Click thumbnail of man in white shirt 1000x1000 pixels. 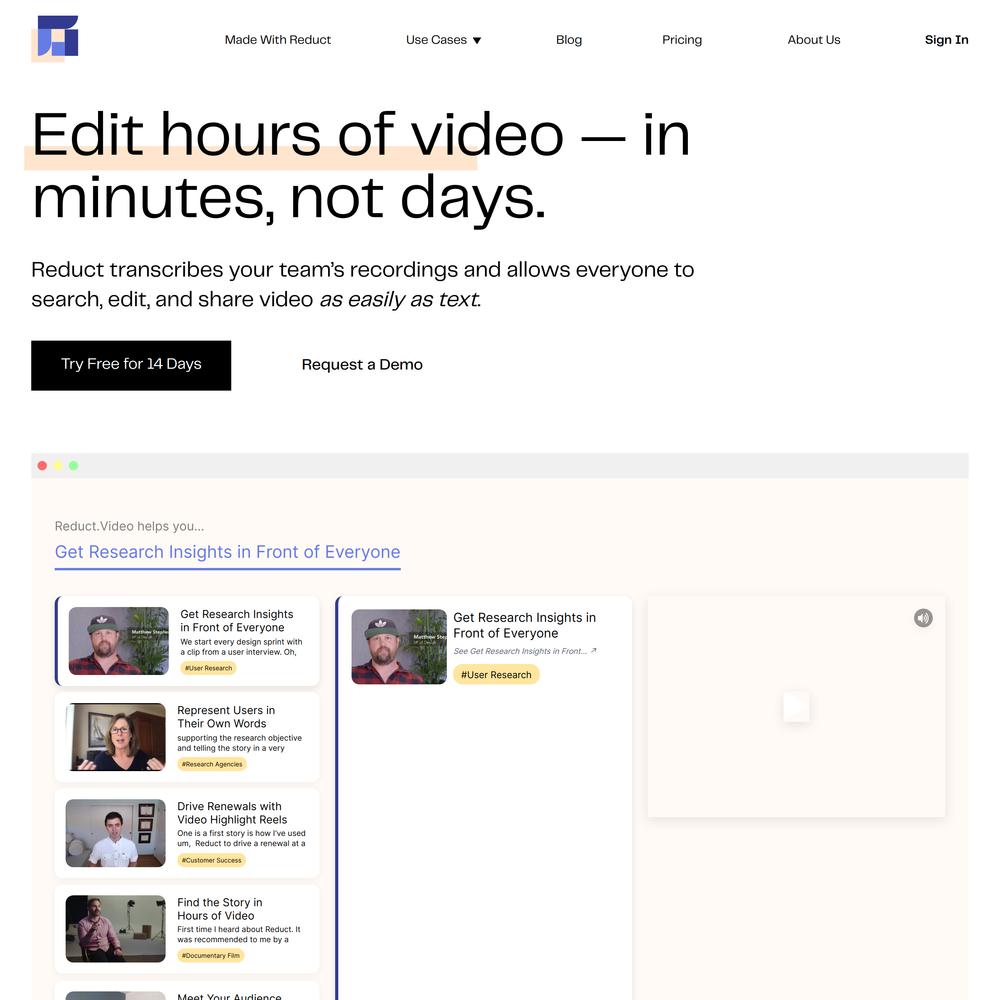click(115, 833)
